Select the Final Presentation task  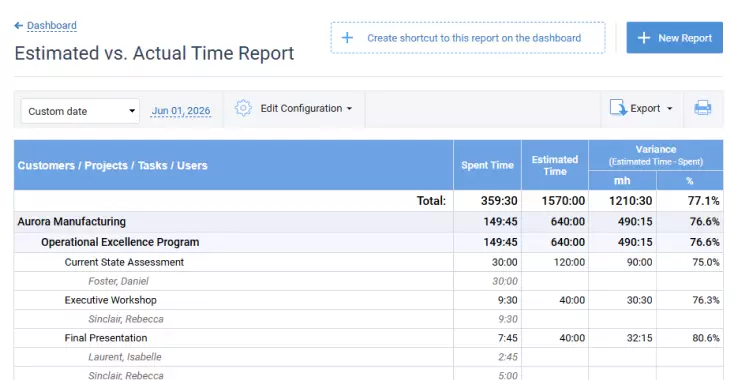pyautogui.click(x=106, y=338)
